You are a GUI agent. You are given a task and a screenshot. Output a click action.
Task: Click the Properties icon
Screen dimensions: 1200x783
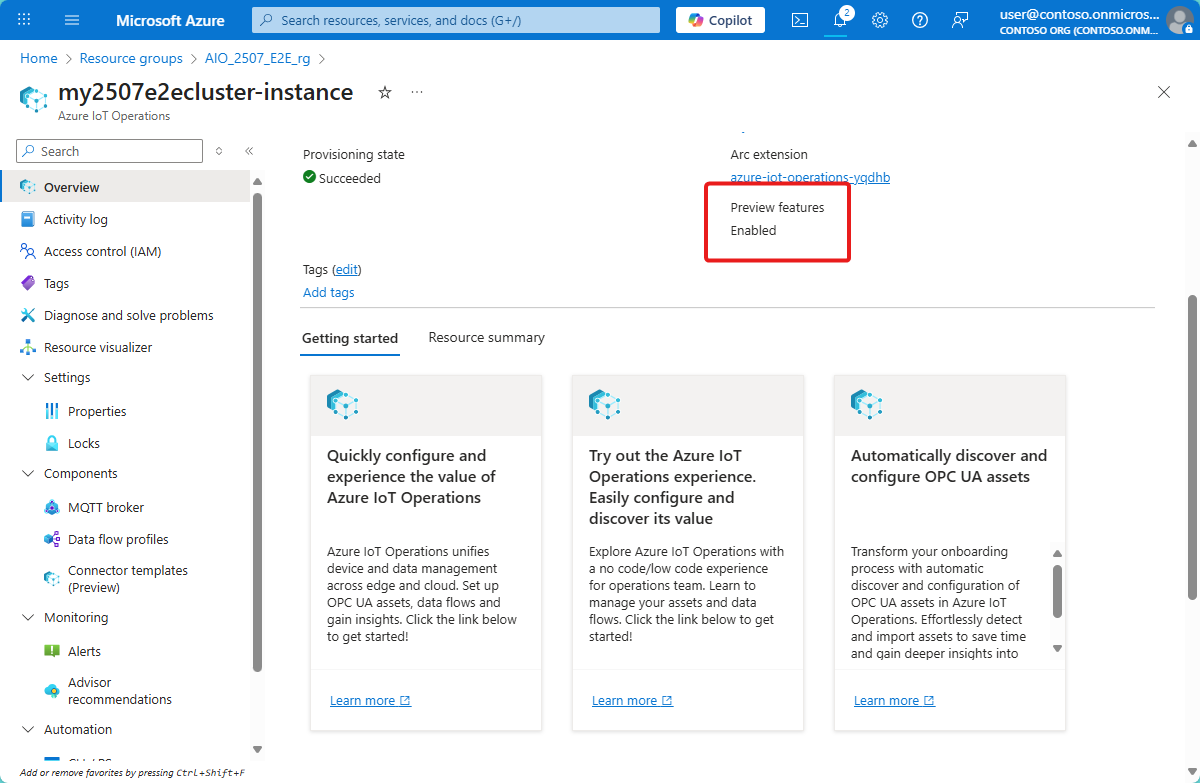(x=52, y=411)
